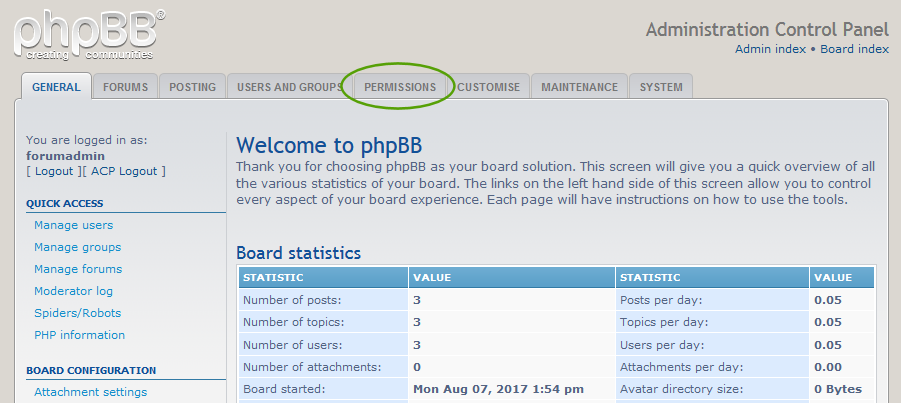Open the Forums tab
The height and width of the screenshot is (403, 901).
tap(125, 87)
